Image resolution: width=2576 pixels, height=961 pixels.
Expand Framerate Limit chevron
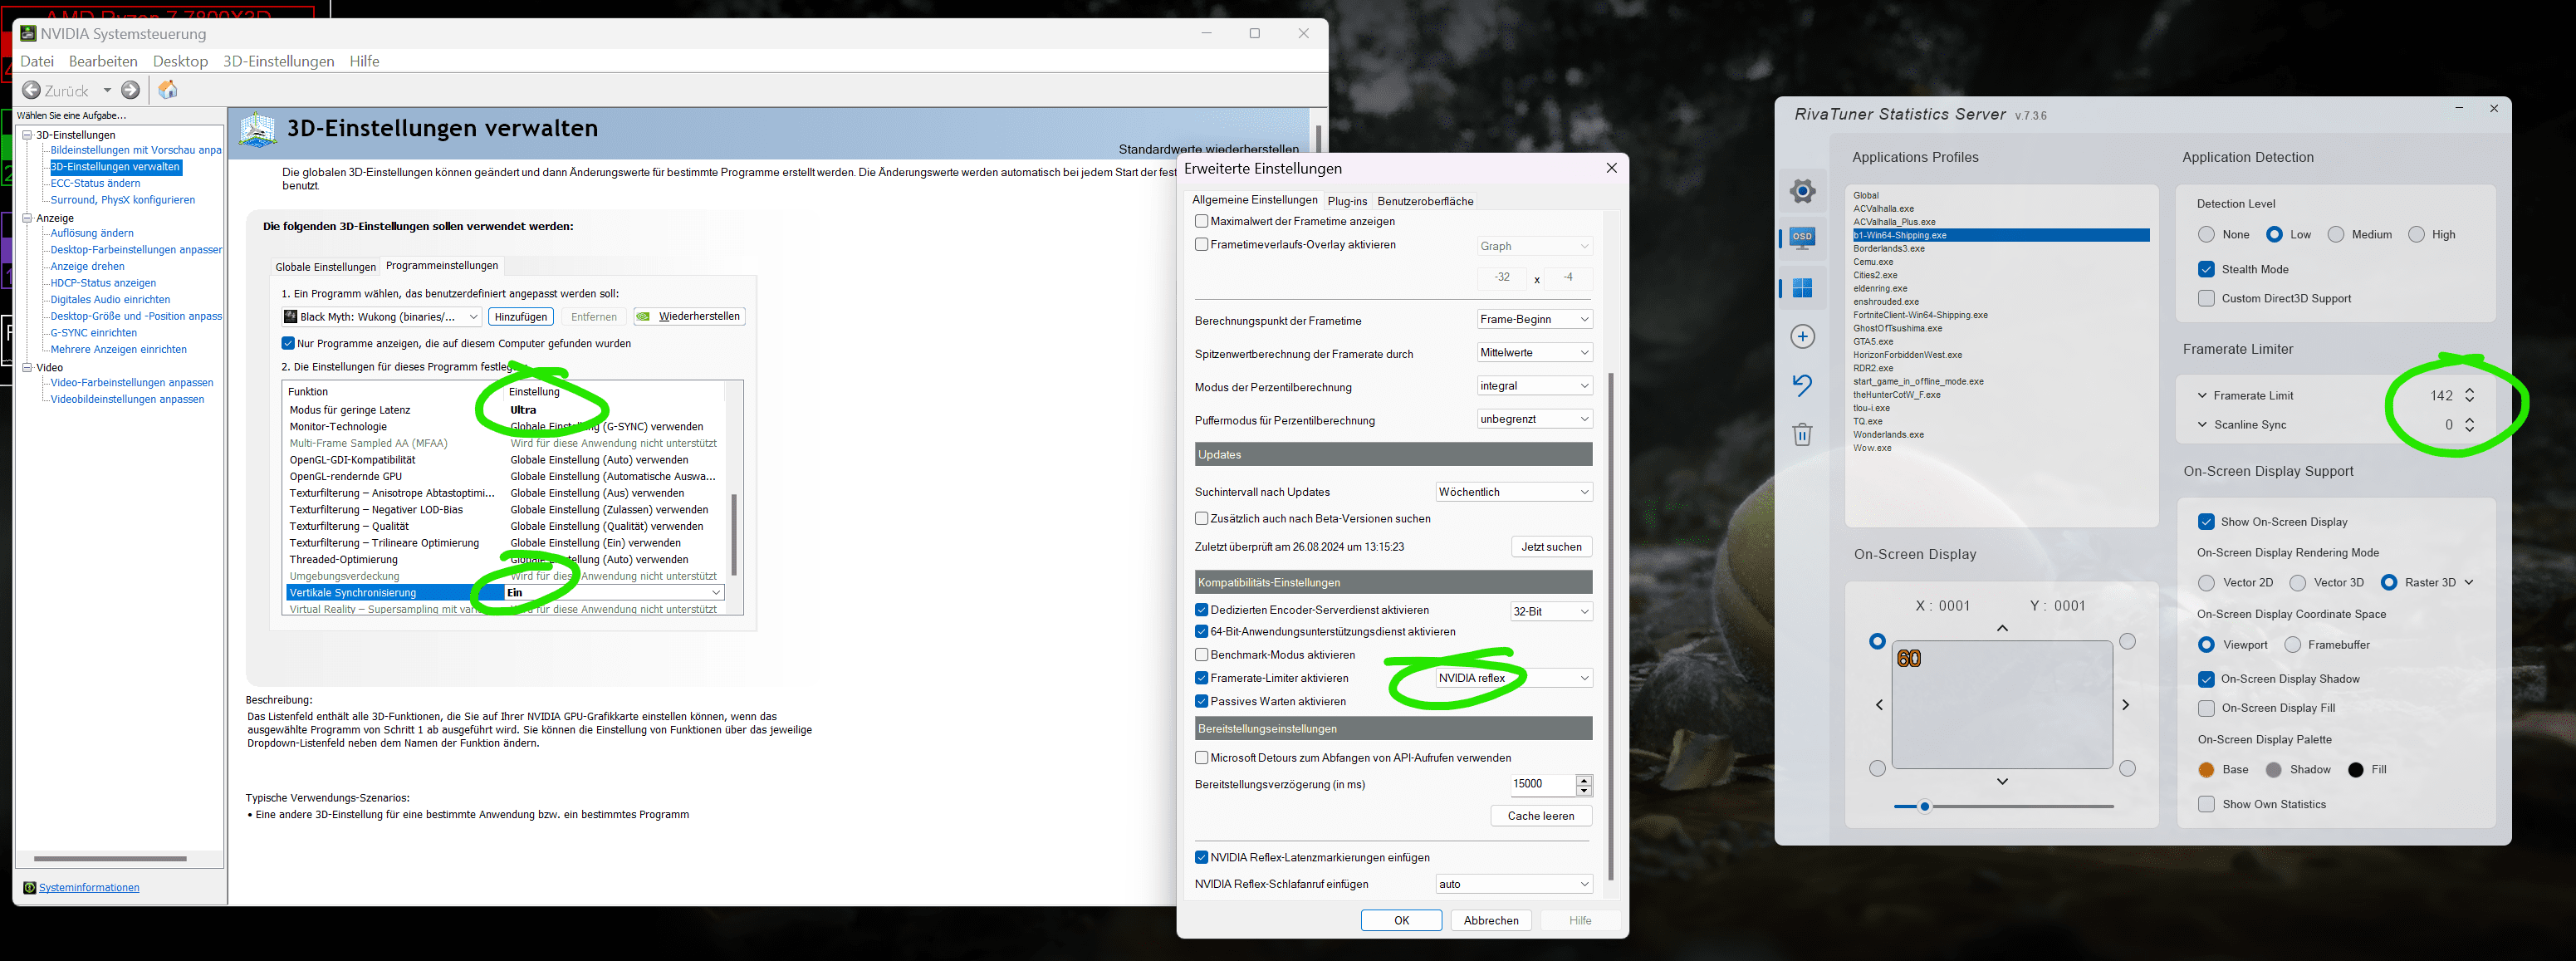(x=2202, y=395)
